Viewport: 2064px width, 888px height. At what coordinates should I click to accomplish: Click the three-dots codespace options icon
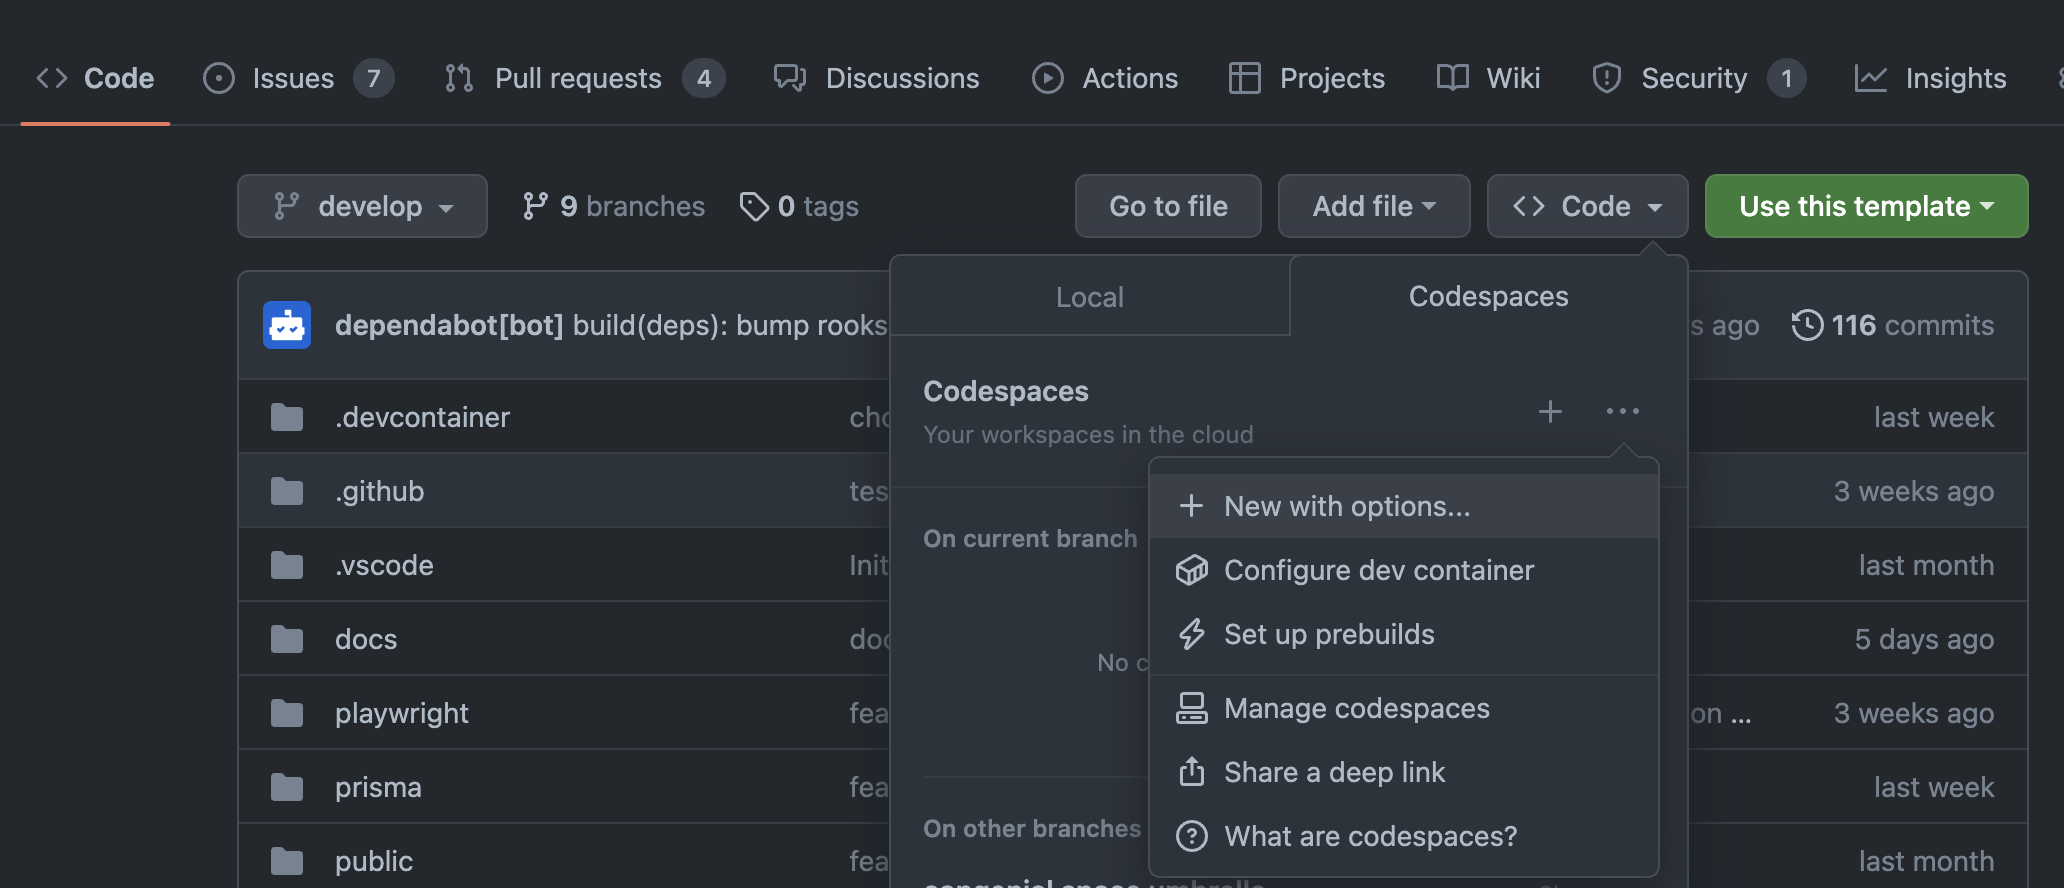click(x=1622, y=411)
